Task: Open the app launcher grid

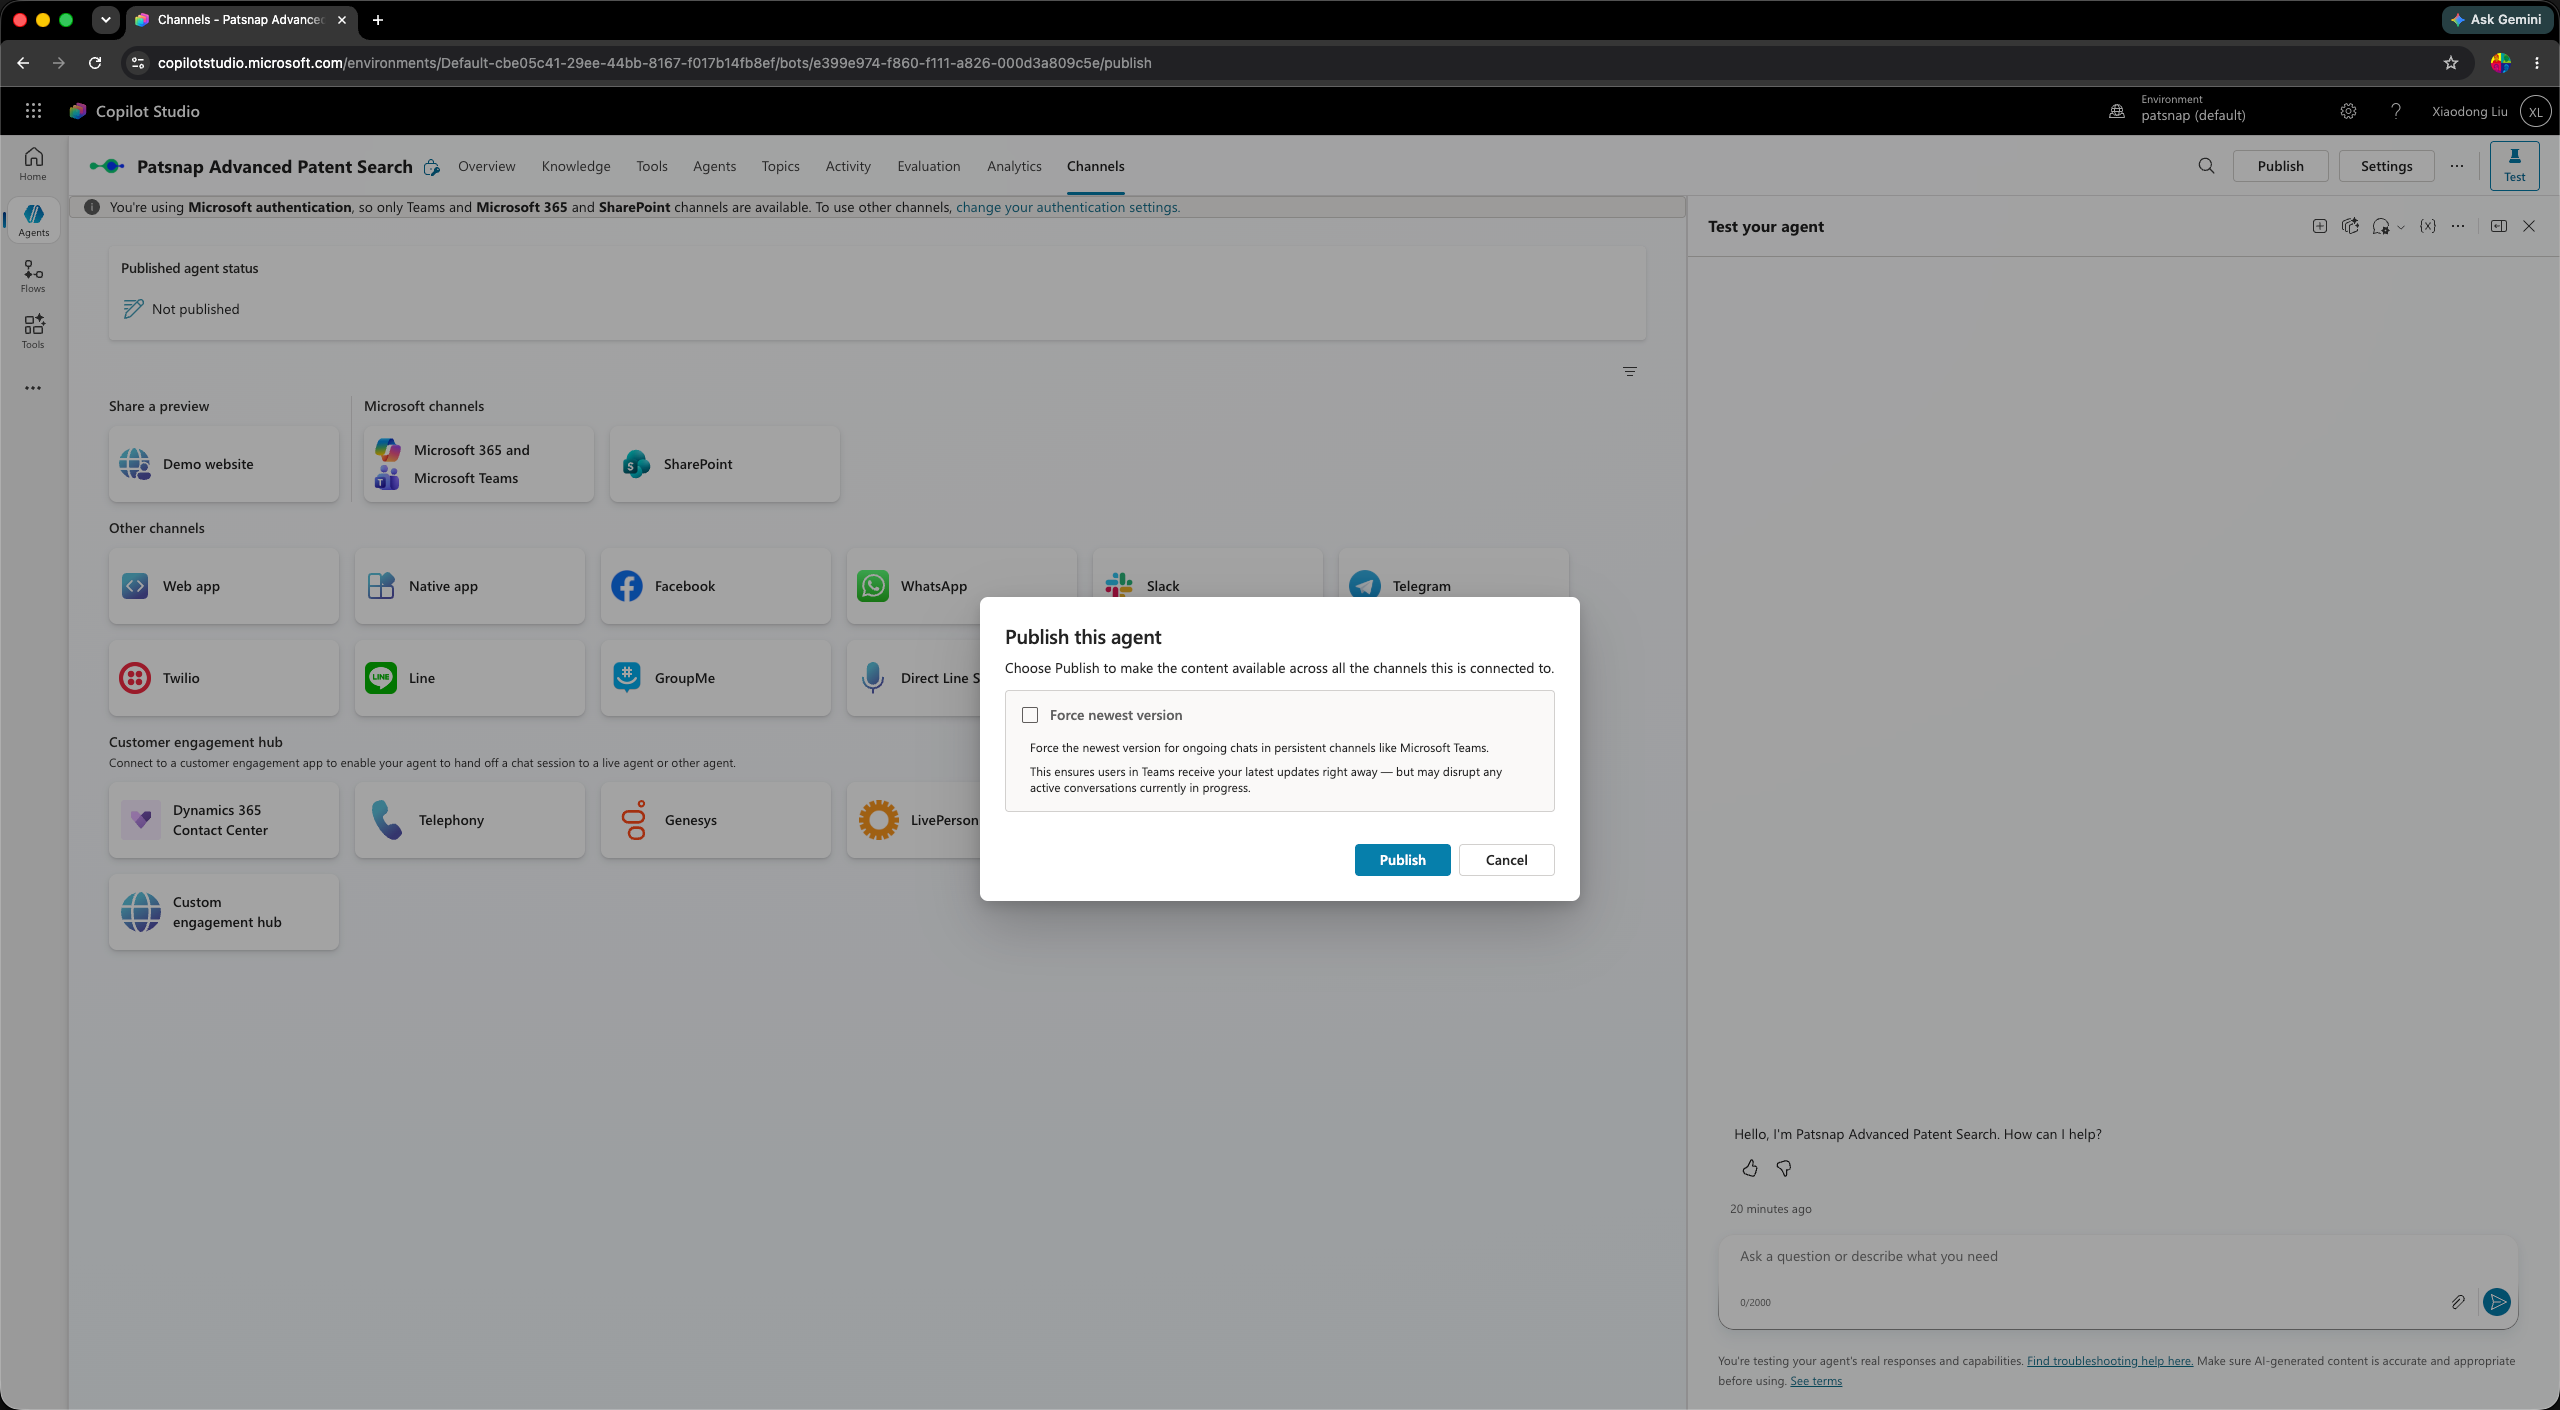Action: click(33, 111)
